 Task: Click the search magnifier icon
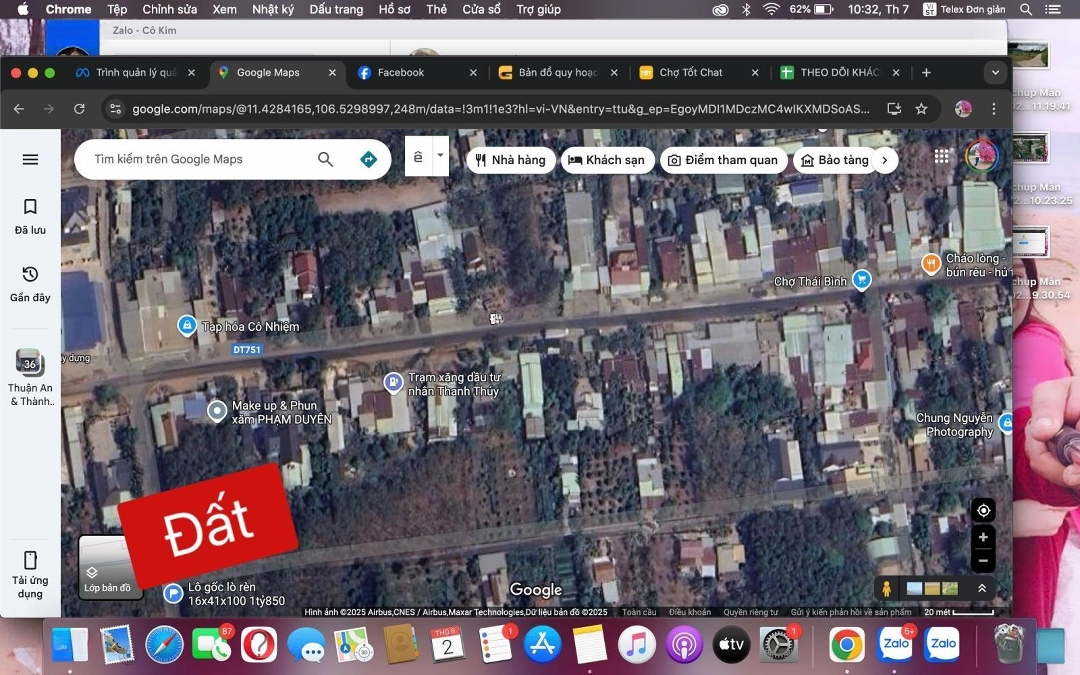point(325,159)
